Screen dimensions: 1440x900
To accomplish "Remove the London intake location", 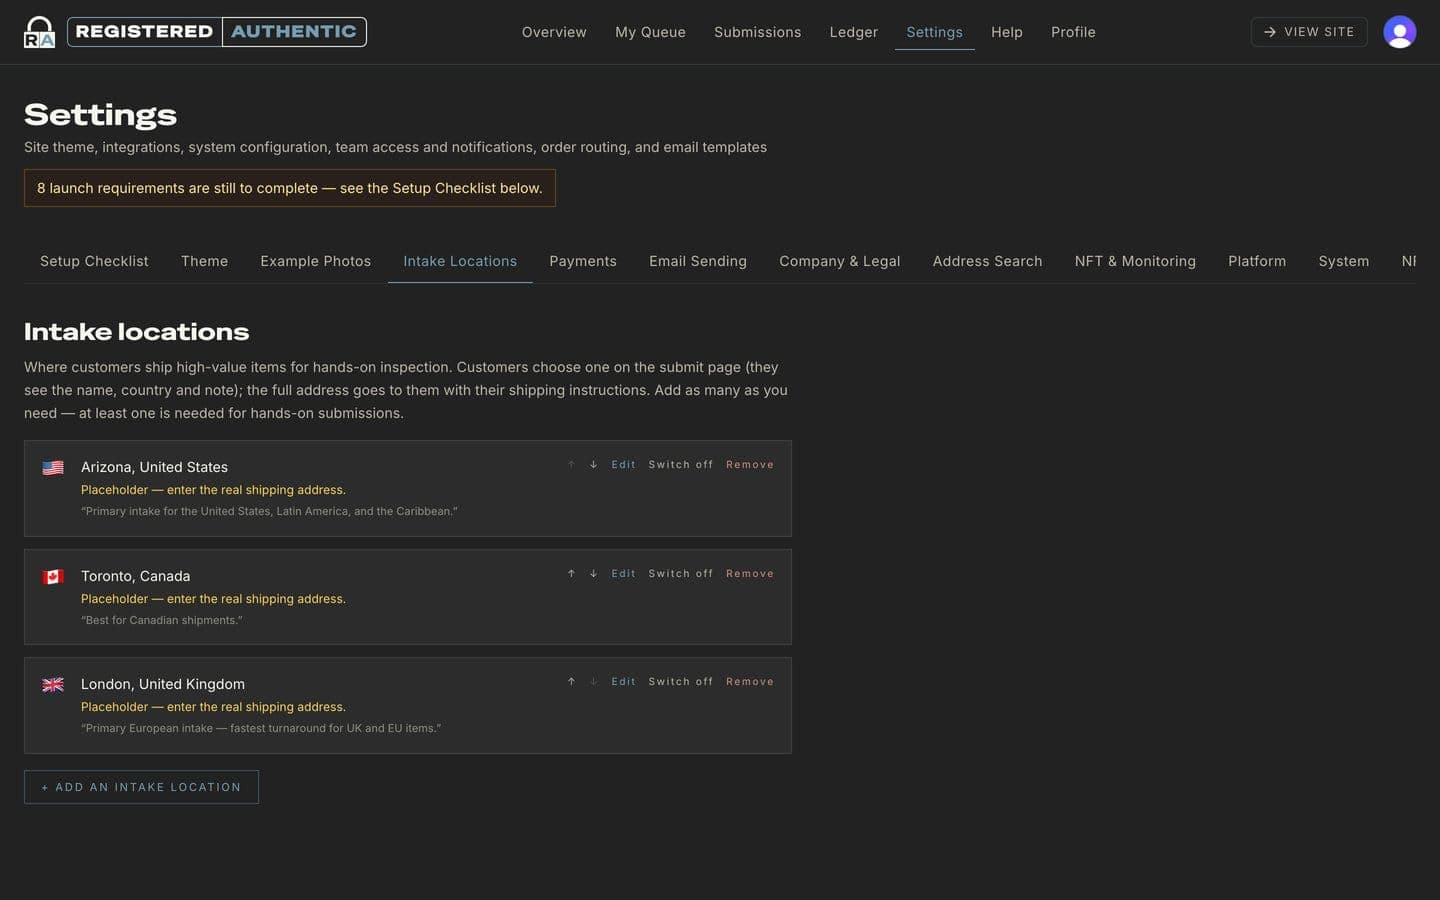I will click(750, 682).
